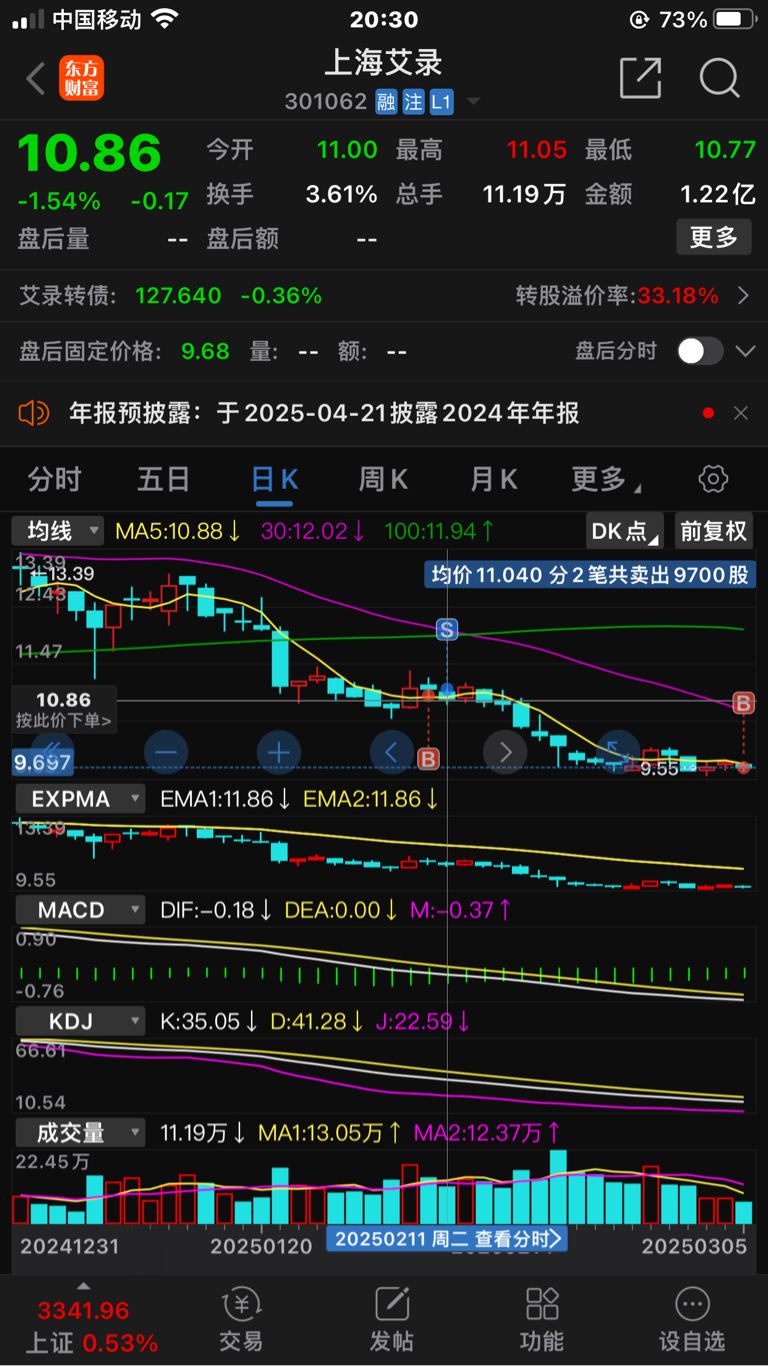Open the 成交量 indicator dropdown
The height and width of the screenshot is (1366, 768).
coord(78,1132)
